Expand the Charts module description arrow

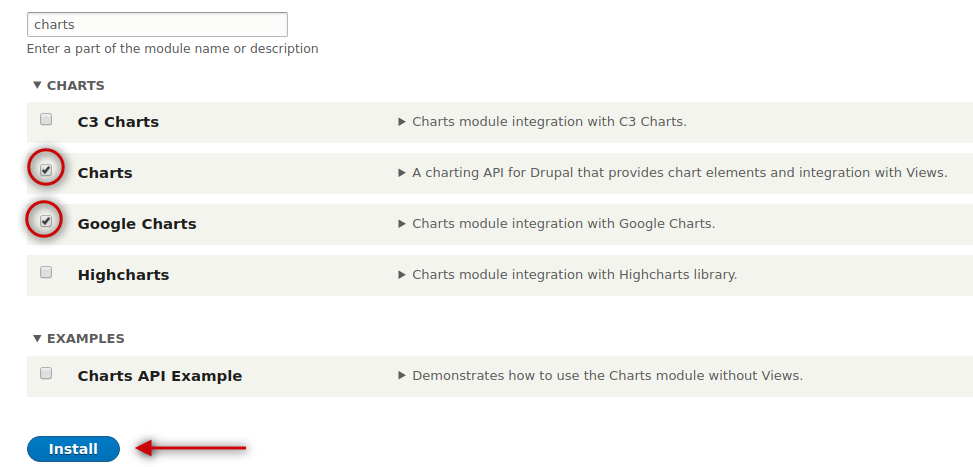click(401, 173)
